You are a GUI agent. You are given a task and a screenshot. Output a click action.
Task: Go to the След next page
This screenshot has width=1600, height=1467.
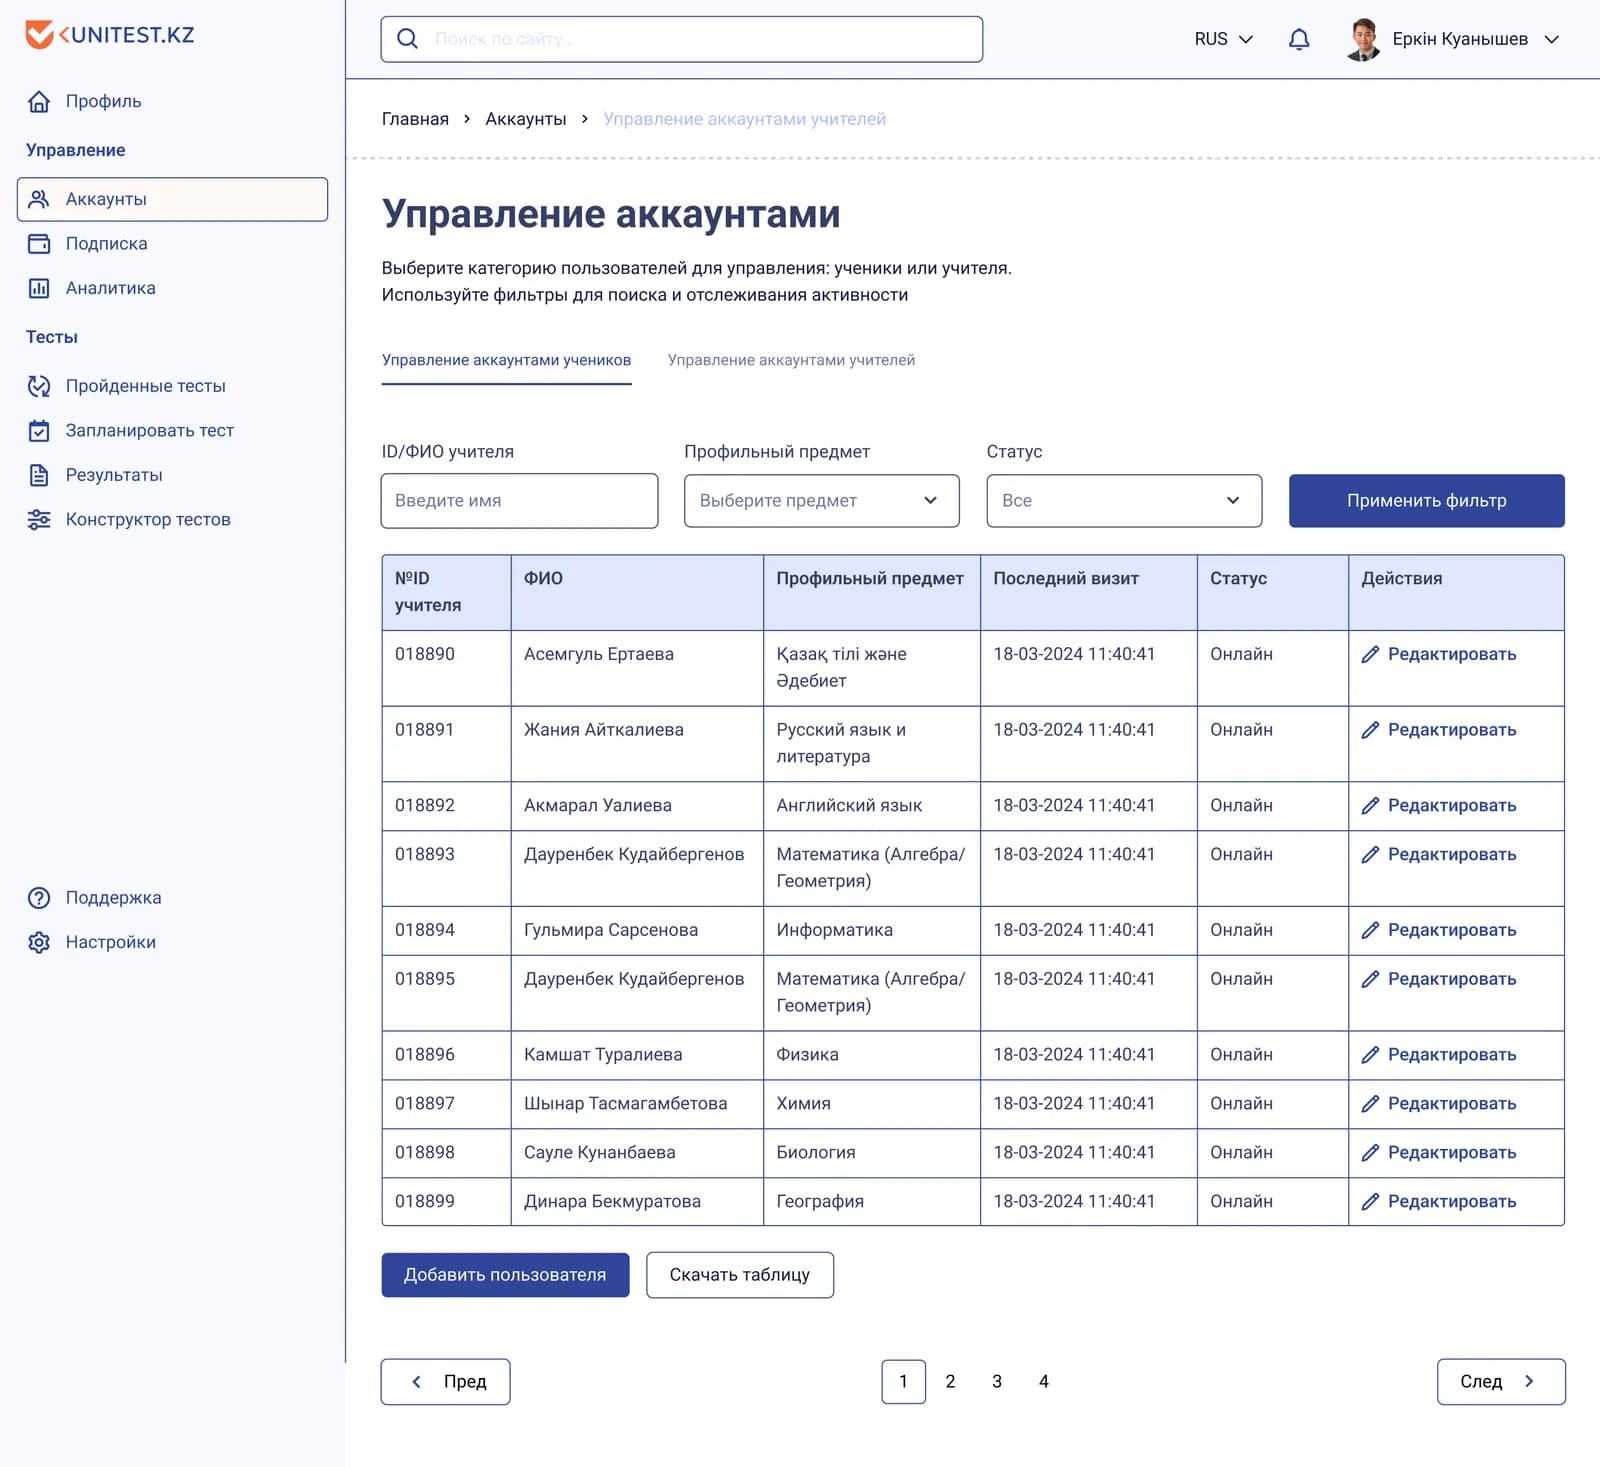1501,1381
